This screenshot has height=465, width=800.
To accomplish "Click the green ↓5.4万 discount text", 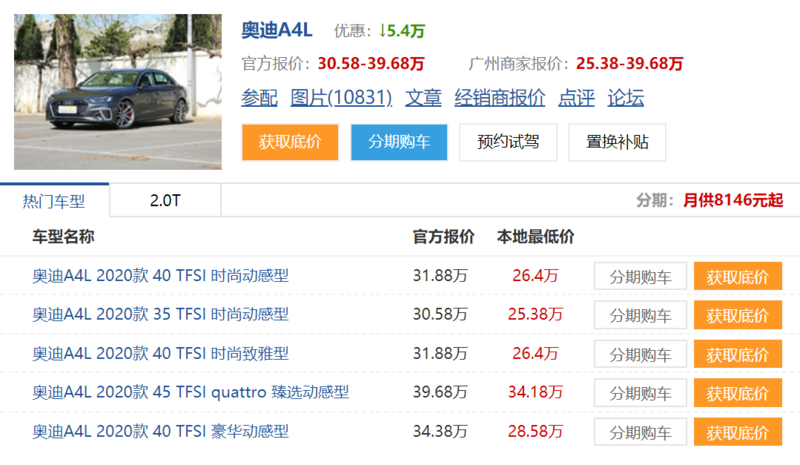I will [x=402, y=31].
